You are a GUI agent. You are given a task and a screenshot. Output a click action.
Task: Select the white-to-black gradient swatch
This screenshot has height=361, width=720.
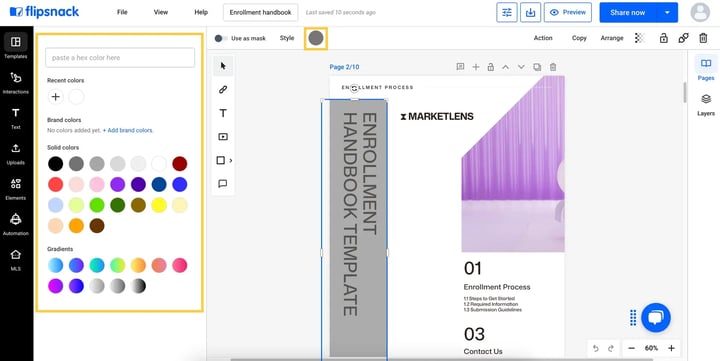click(138, 286)
